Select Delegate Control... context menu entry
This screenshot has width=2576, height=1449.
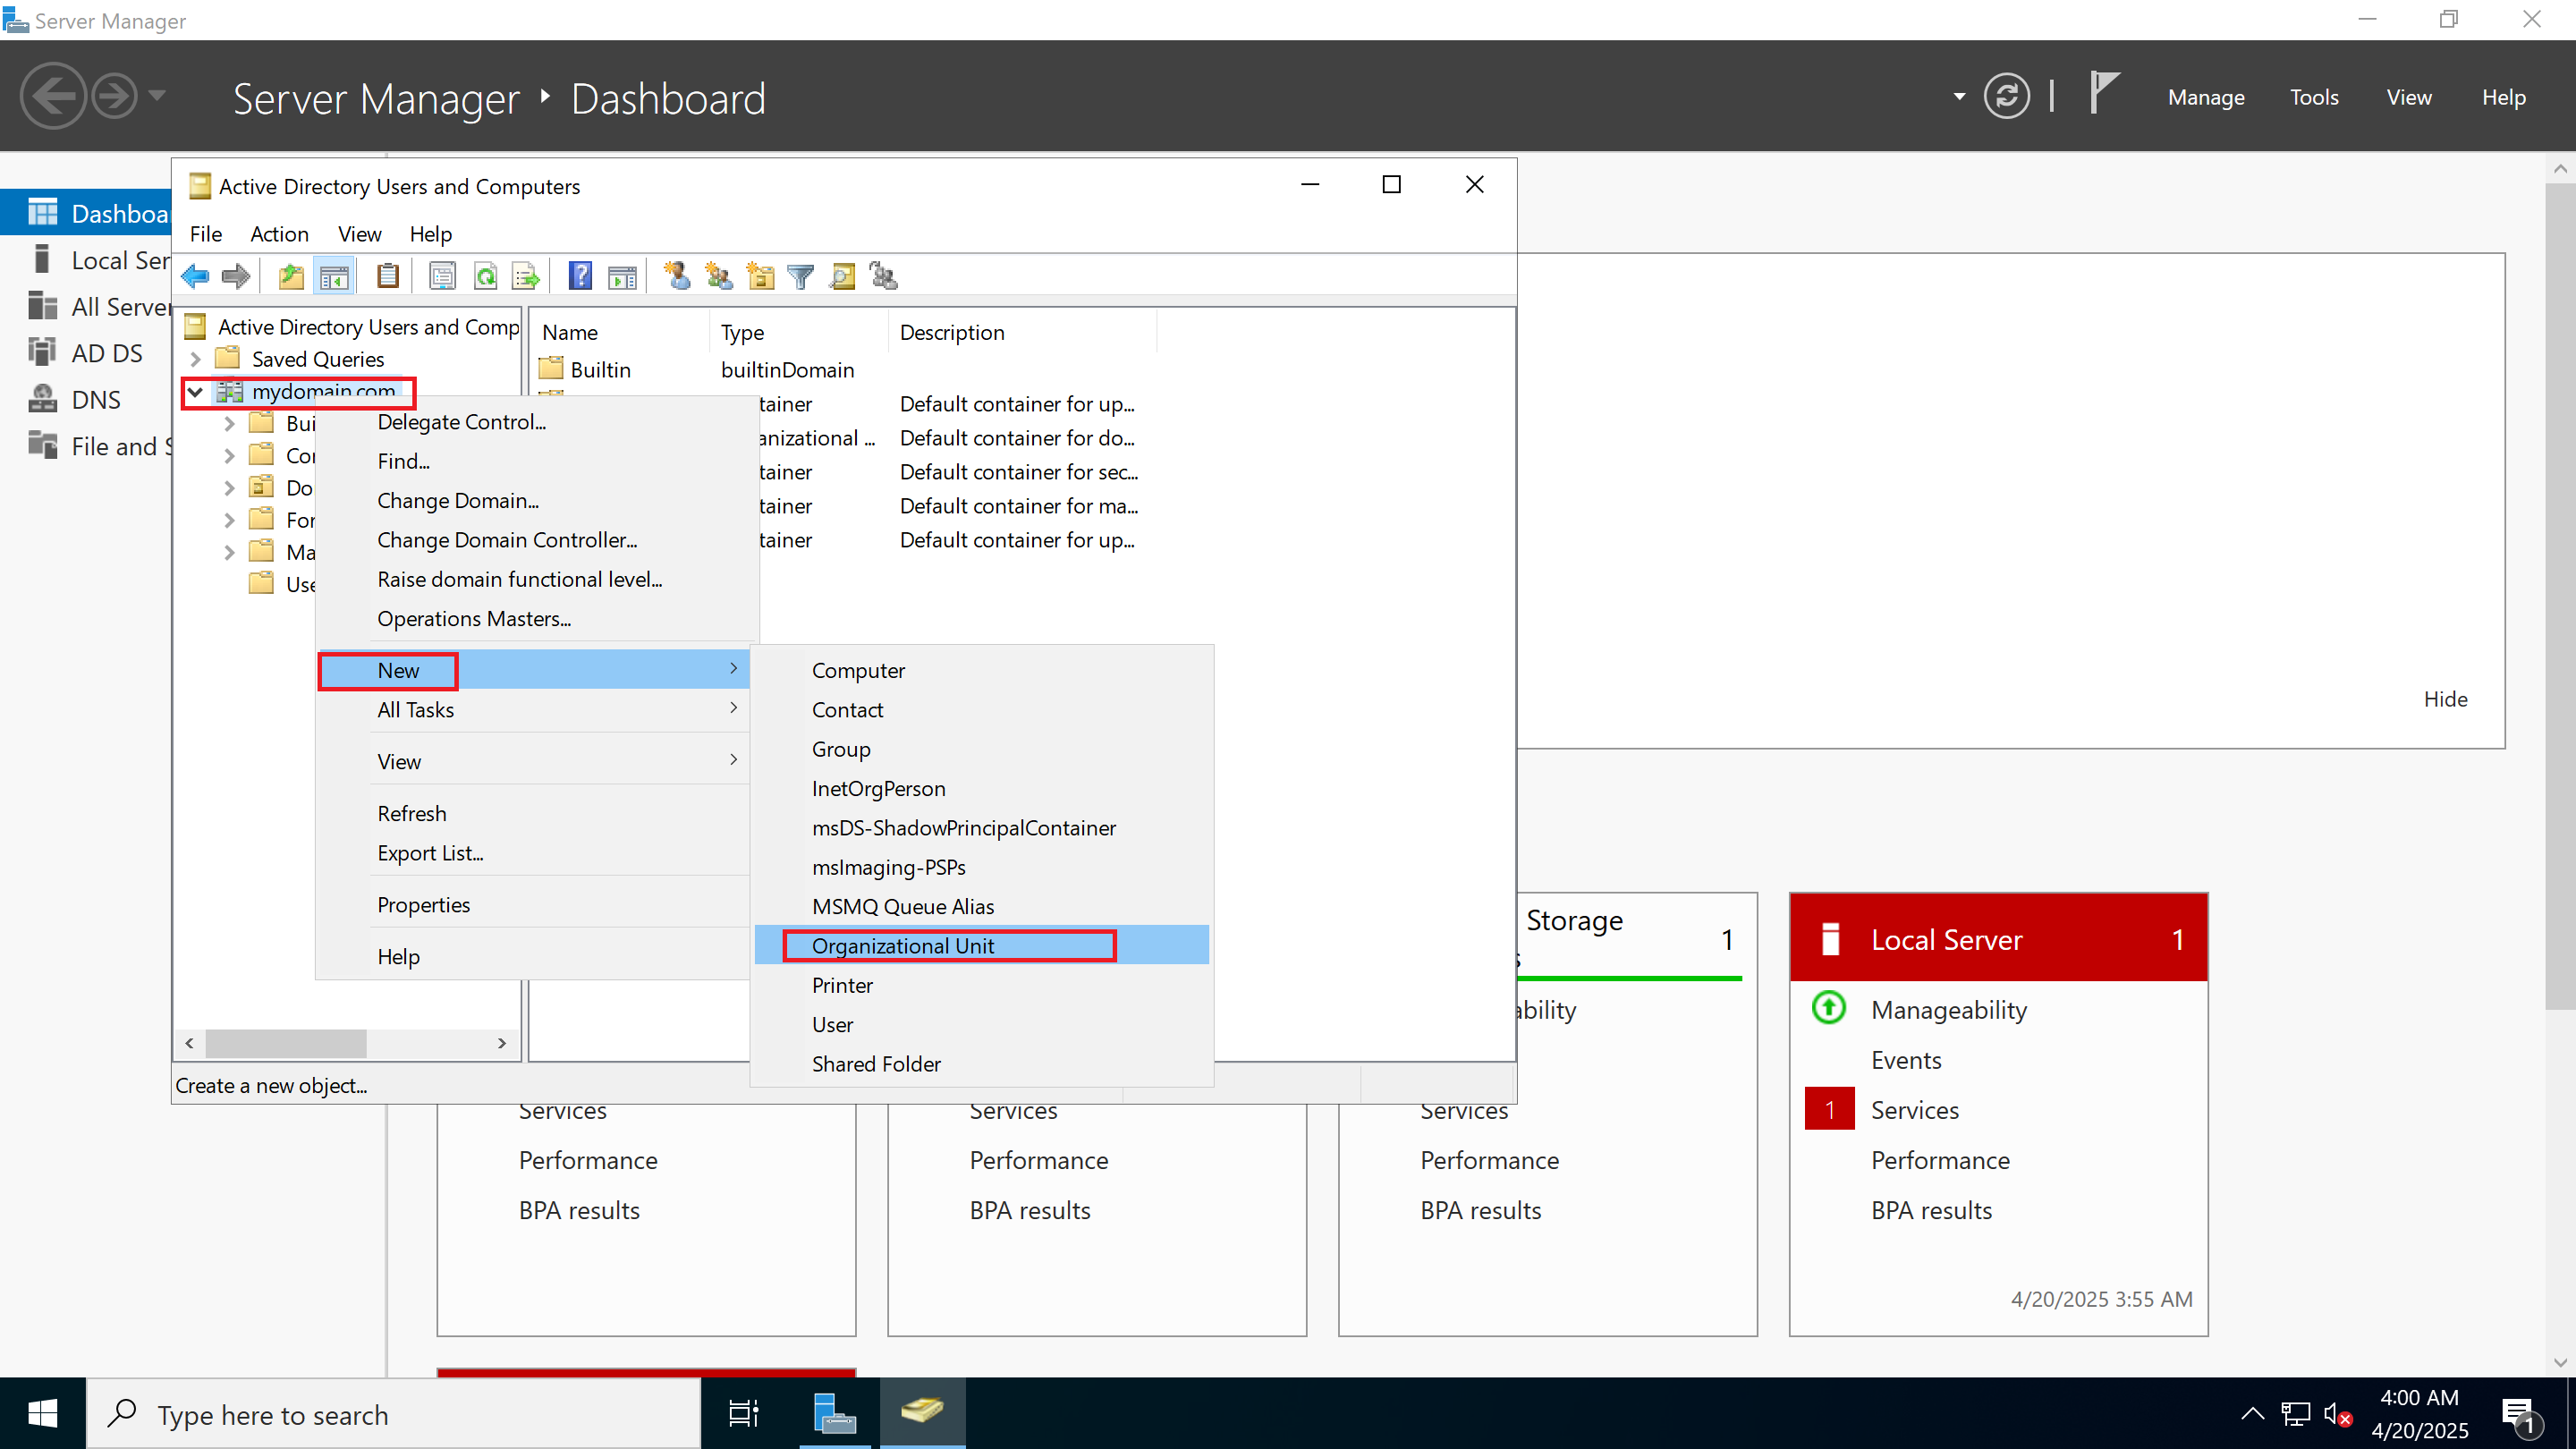click(x=535, y=422)
